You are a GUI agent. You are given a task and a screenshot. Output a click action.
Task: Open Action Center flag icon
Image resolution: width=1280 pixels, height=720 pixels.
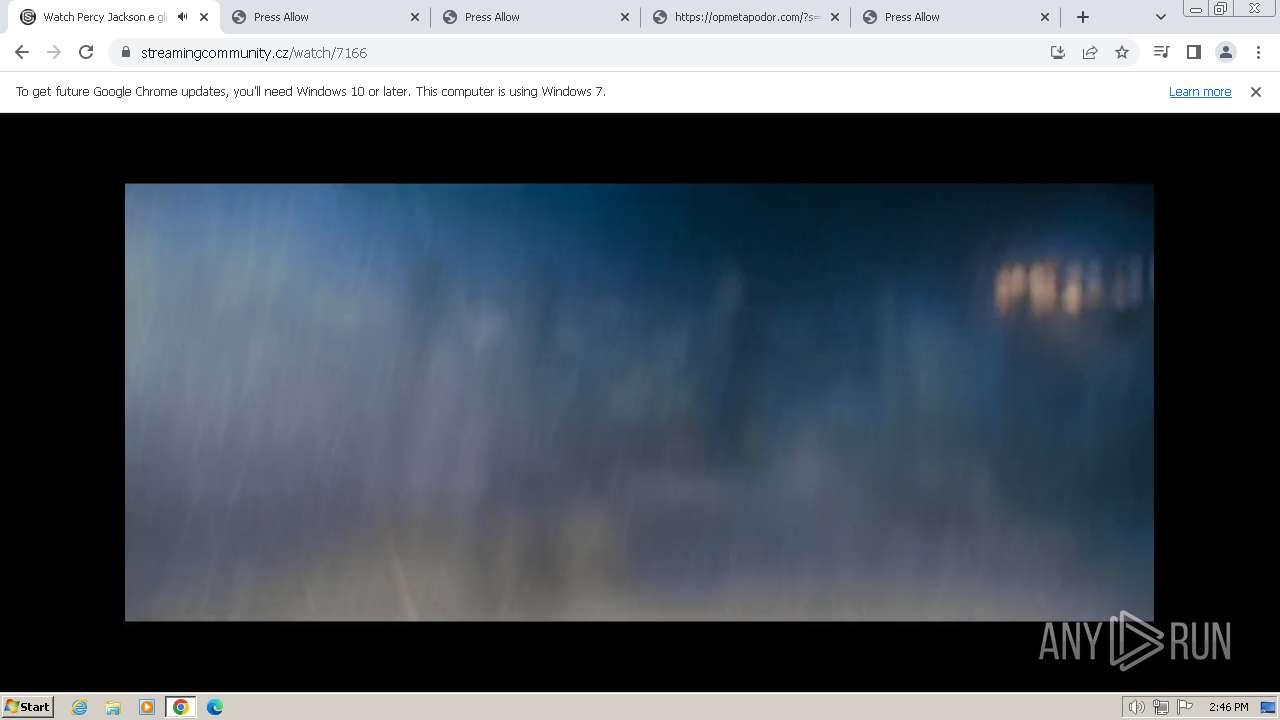point(1185,707)
